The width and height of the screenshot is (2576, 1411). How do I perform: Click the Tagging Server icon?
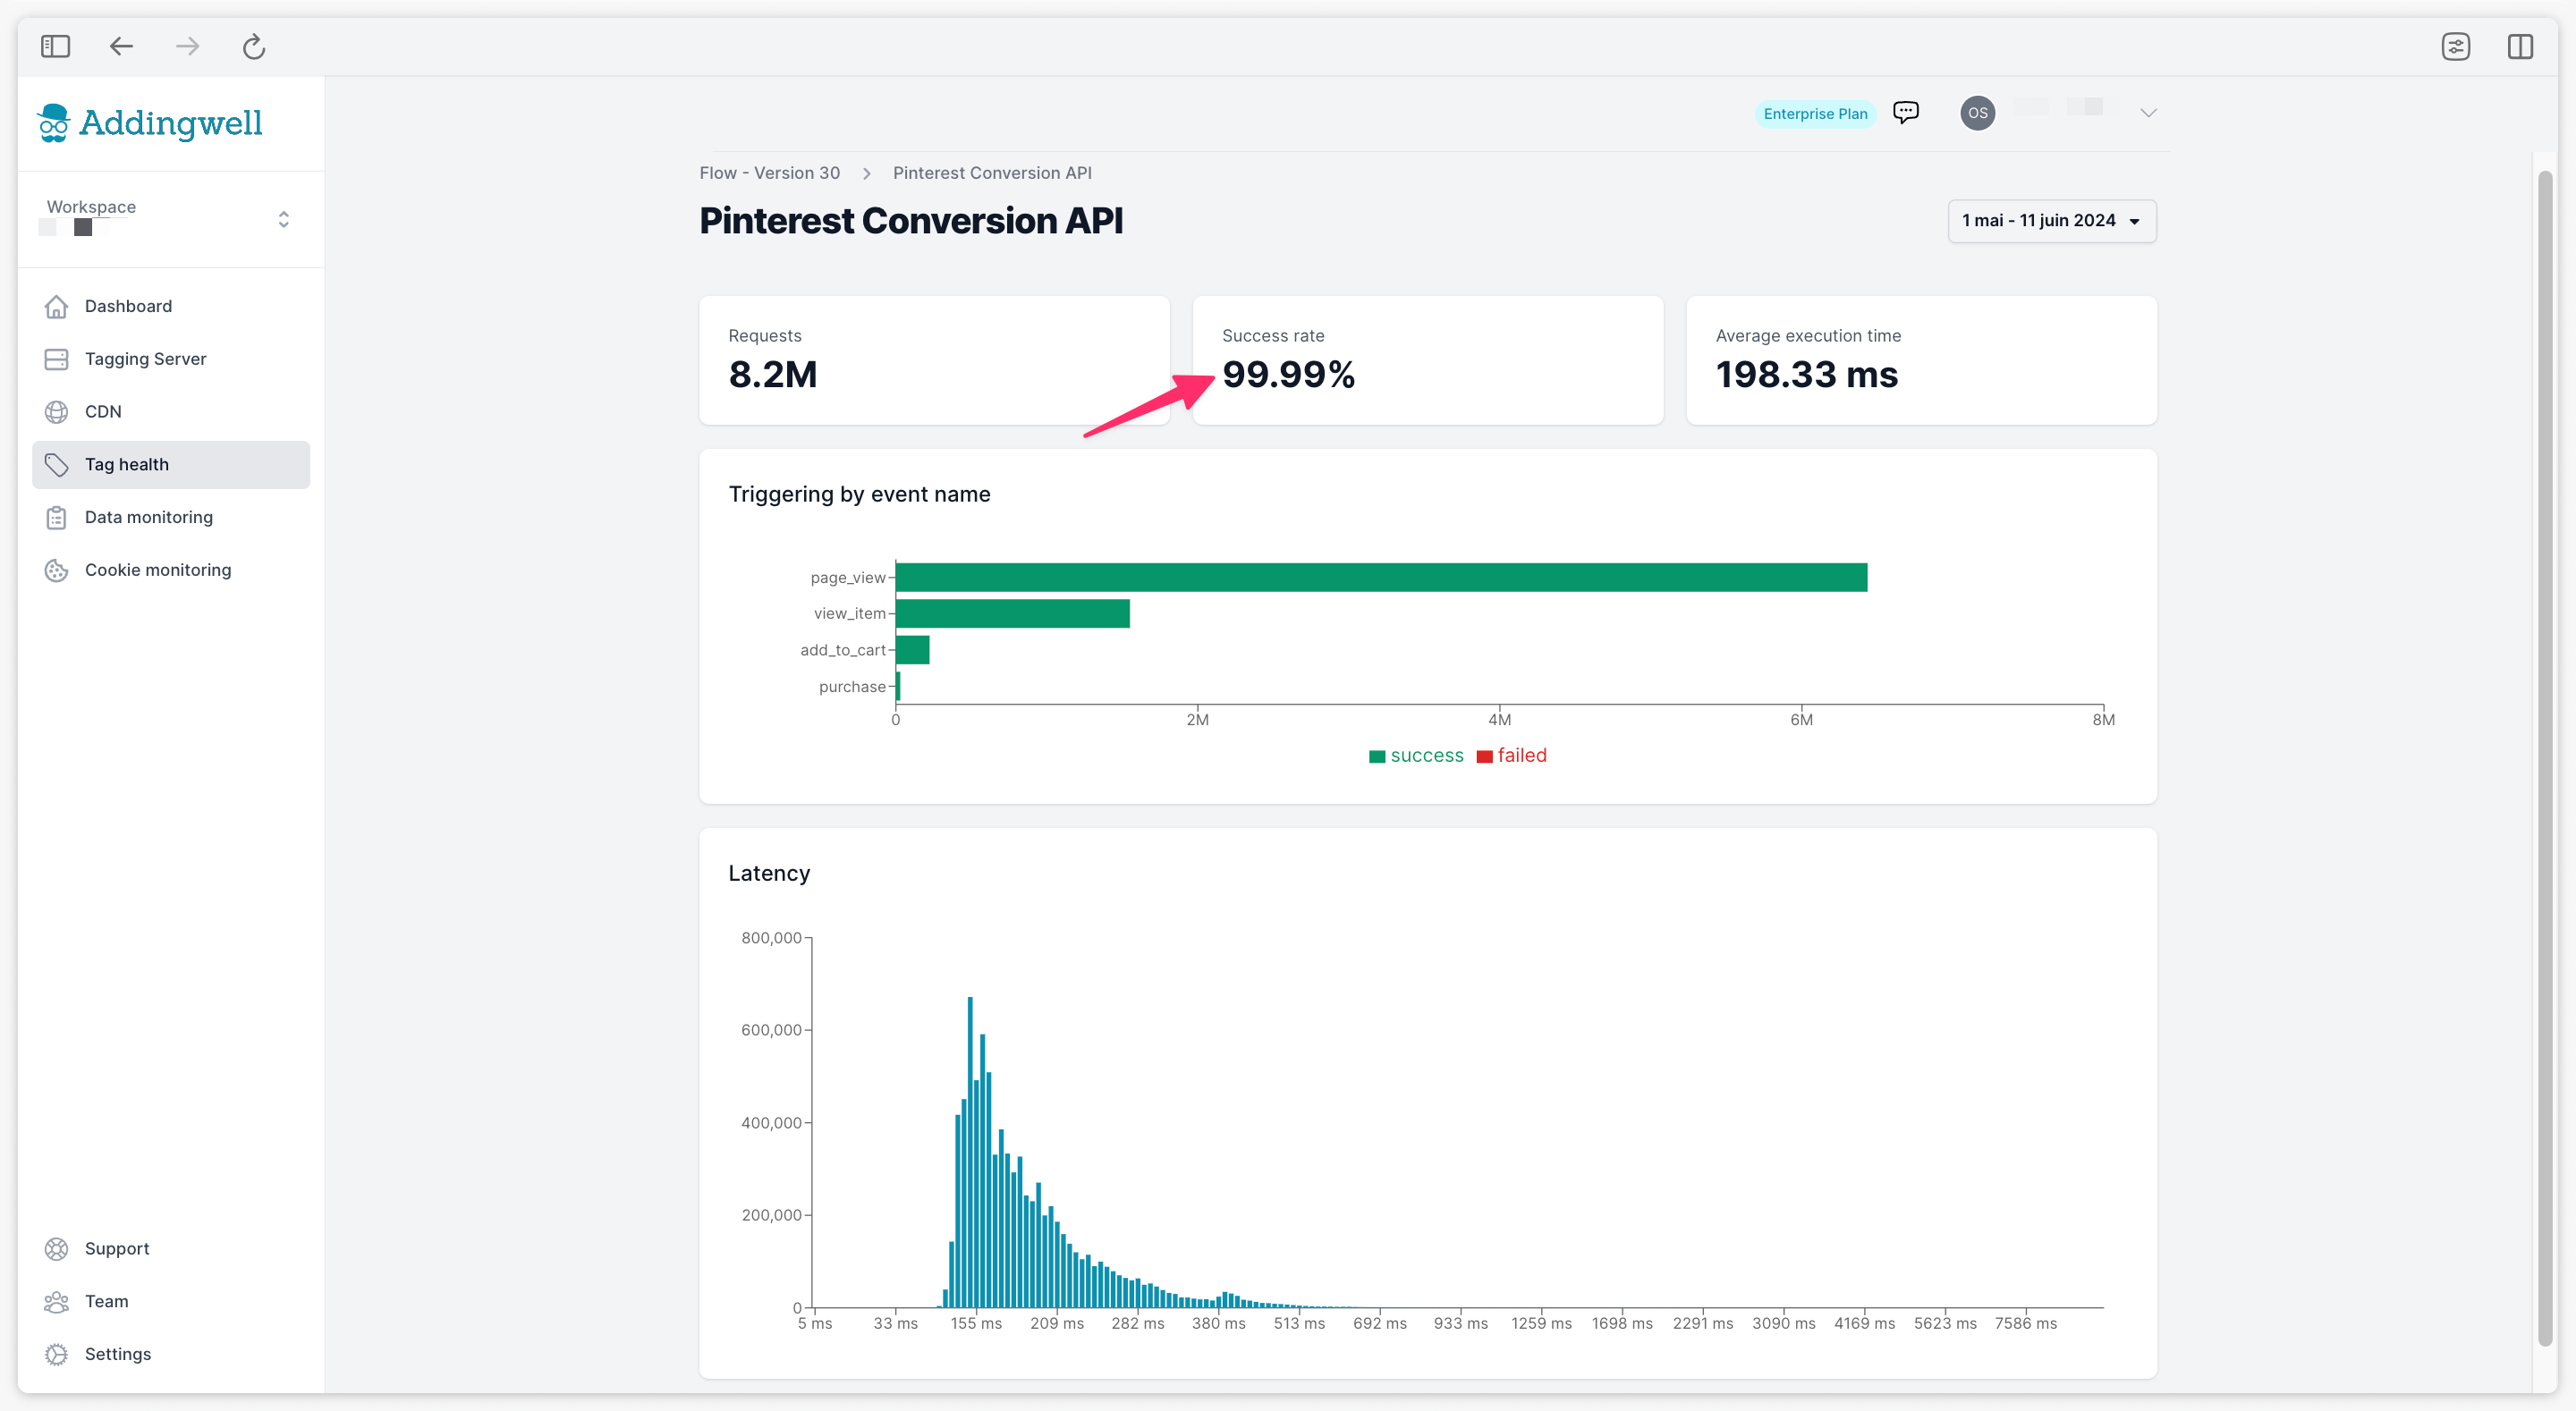57,359
